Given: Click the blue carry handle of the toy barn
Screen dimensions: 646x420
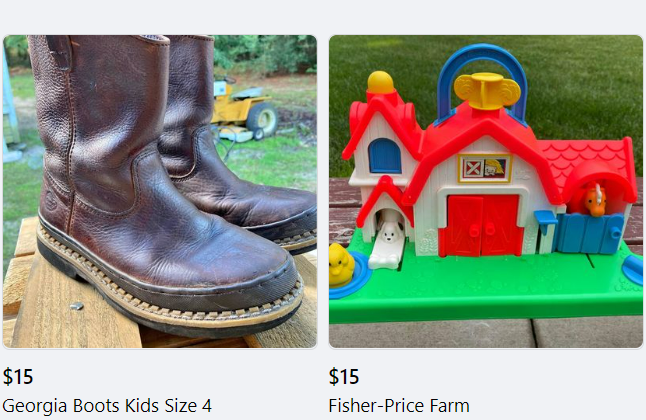Looking at the screenshot, I should click(x=482, y=79).
